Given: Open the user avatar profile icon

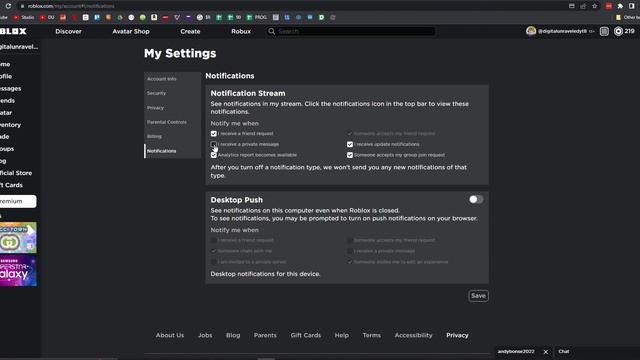Looking at the screenshot, I should click(531, 31).
